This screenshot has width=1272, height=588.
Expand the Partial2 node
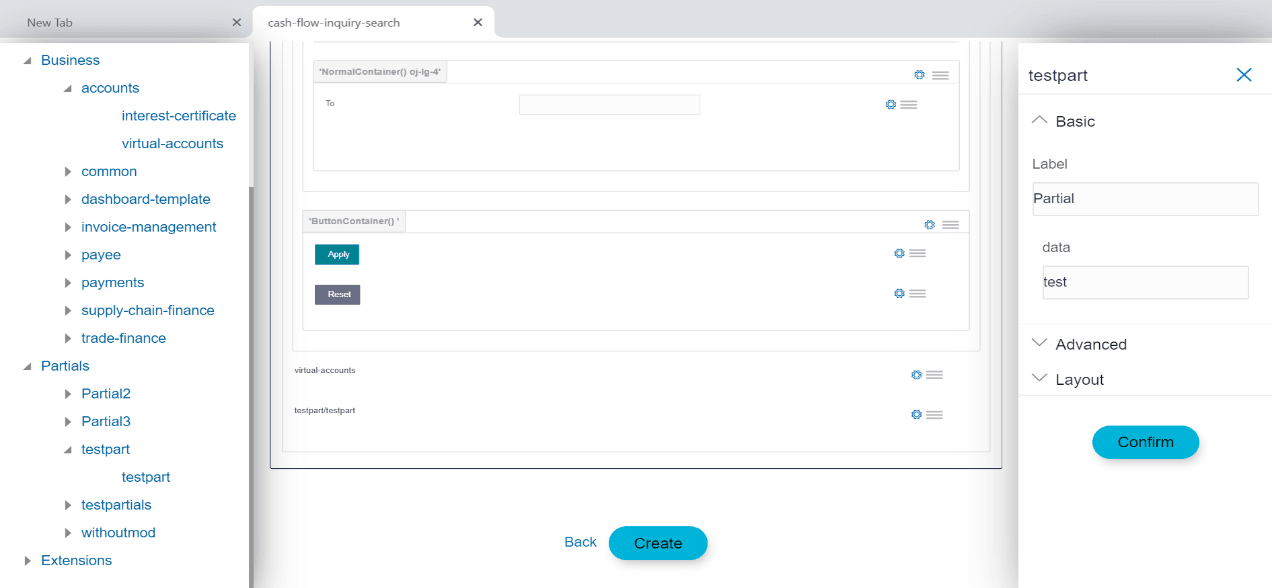pos(68,394)
